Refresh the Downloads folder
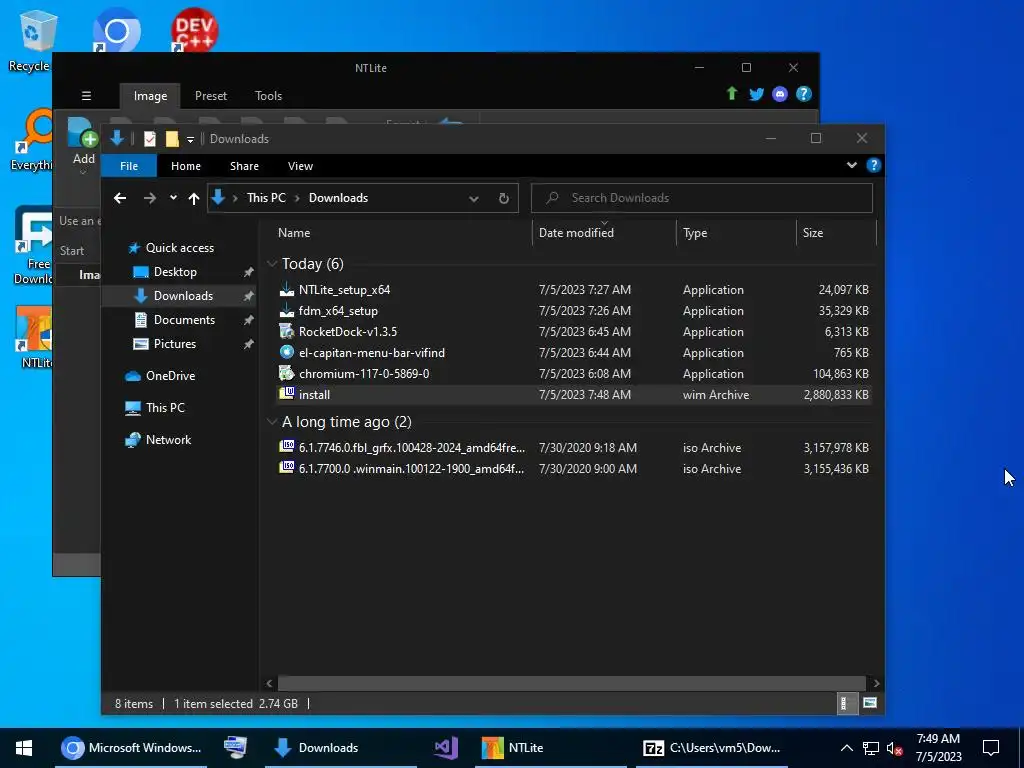Viewport: 1024px width, 768px height. tap(504, 199)
